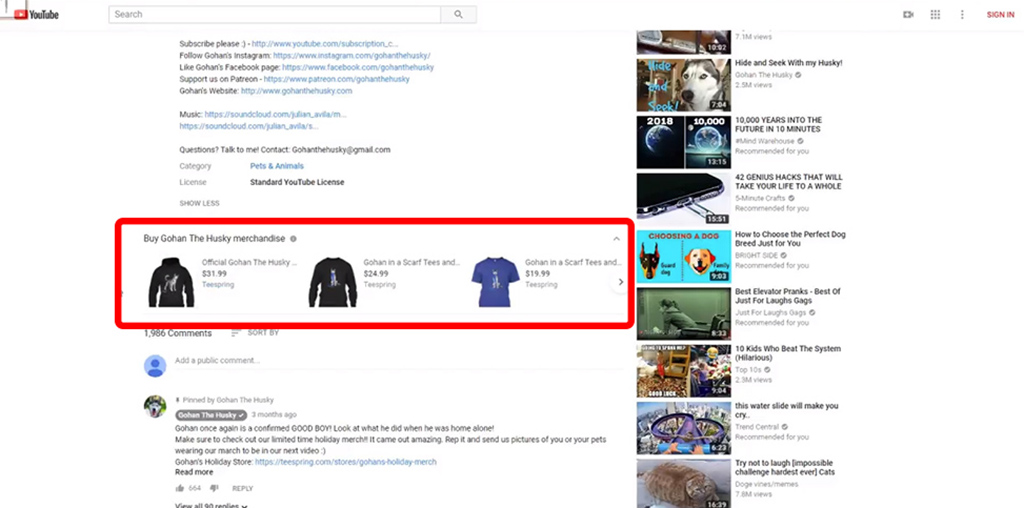Click Mind Warehouse channel name
Image resolution: width=1024 pixels, height=508 pixels.
pyautogui.click(x=765, y=141)
